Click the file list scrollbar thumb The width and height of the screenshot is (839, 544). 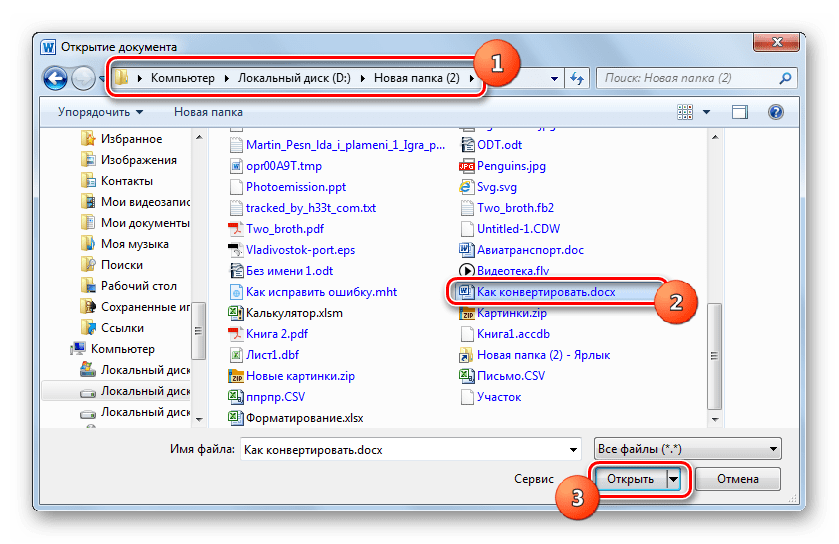click(x=715, y=356)
